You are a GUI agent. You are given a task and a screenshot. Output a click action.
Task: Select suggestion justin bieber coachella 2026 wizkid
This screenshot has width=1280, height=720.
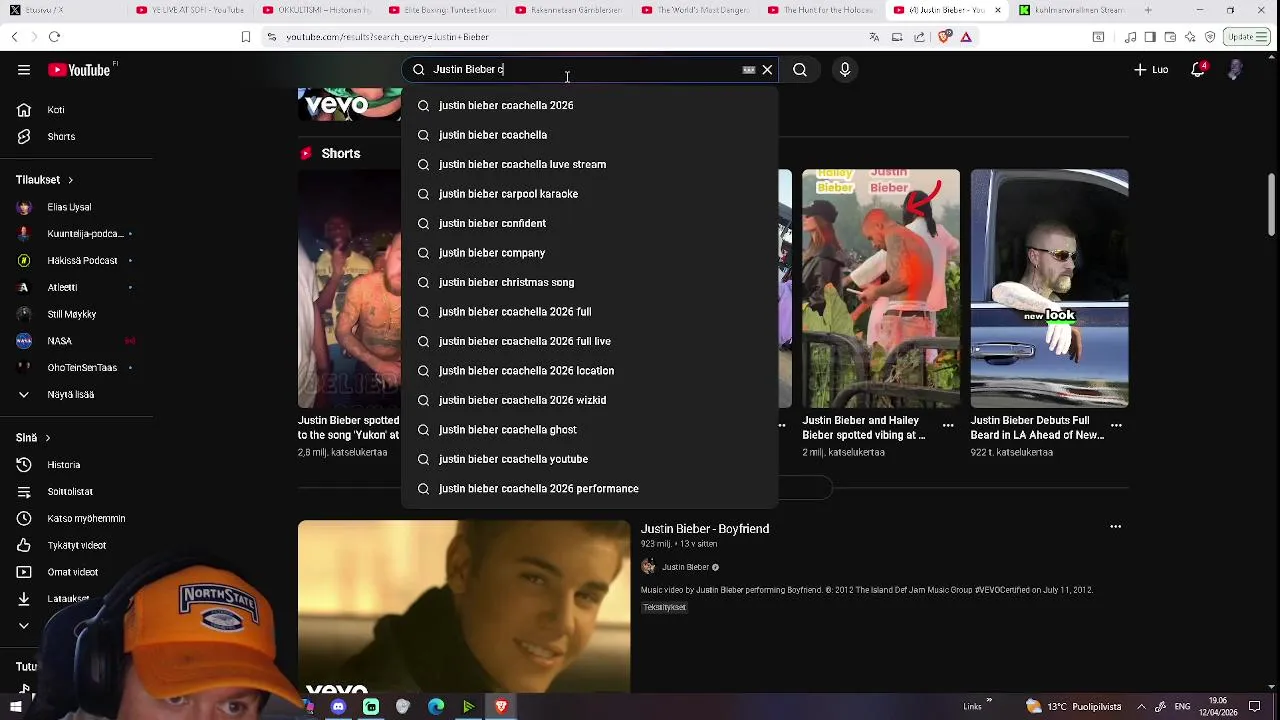point(590,400)
